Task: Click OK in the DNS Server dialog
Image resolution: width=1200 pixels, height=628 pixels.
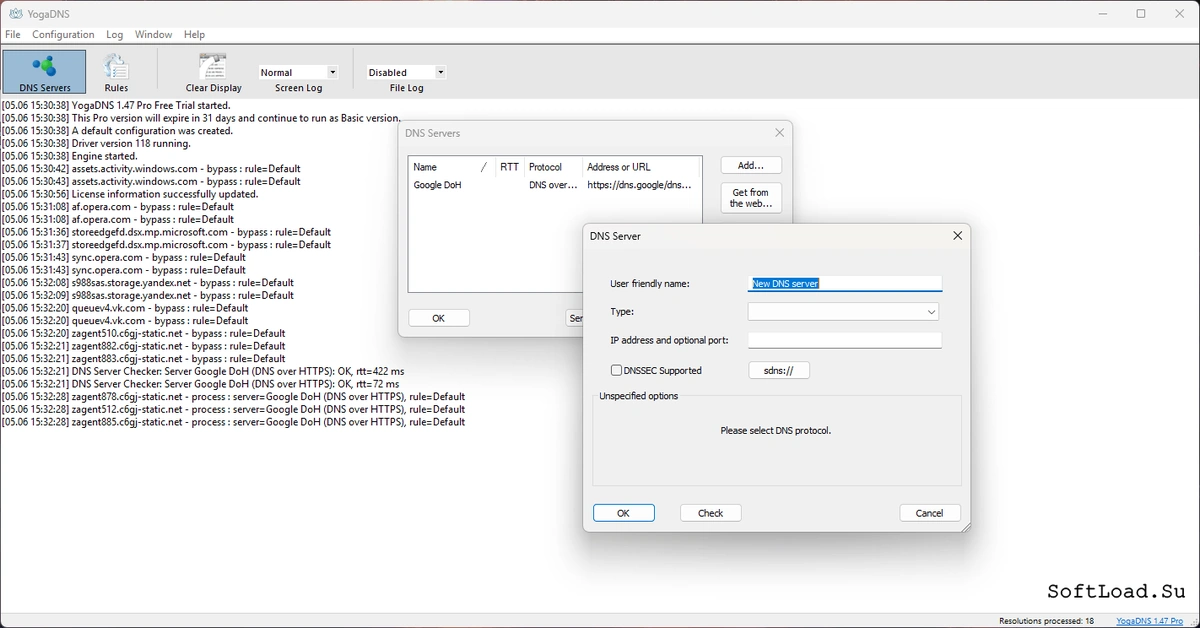Action: 623,513
